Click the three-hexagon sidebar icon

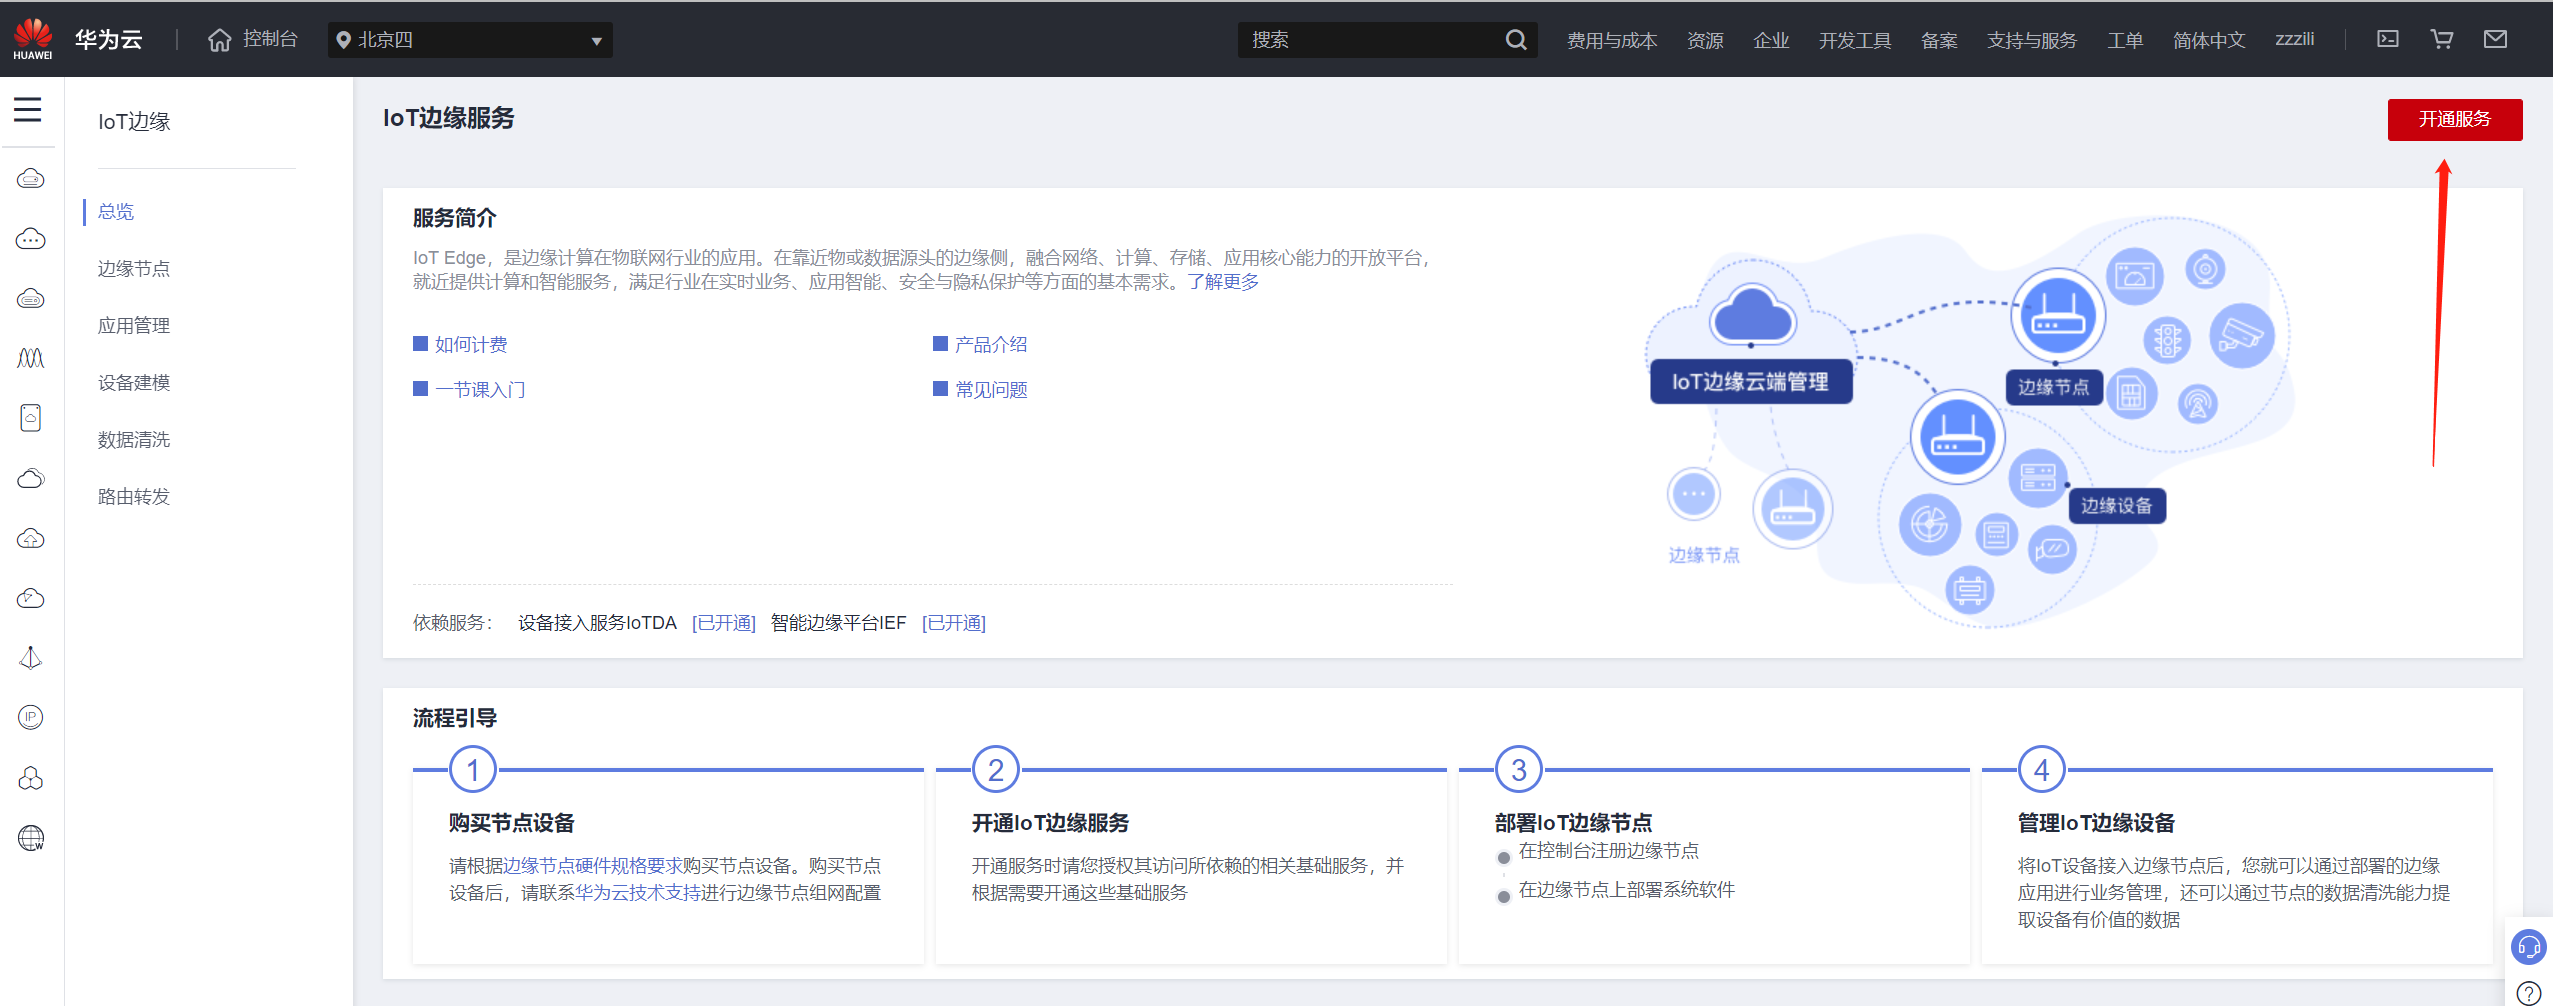[x=31, y=778]
